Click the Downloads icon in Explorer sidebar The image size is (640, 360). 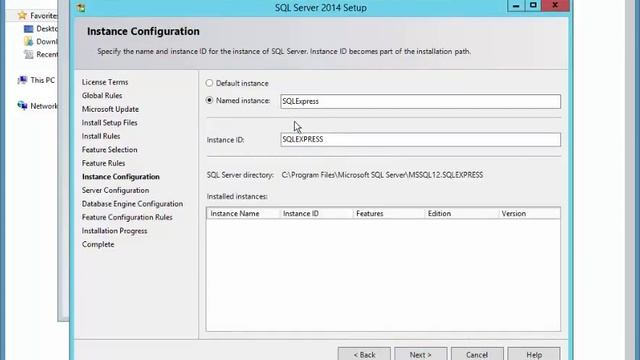(x=29, y=41)
